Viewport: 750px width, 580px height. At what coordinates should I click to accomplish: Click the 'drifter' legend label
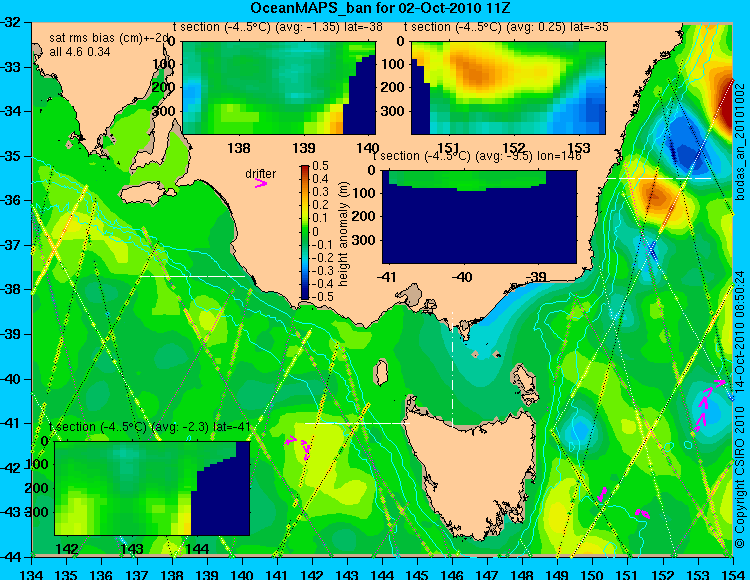click(x=261, y=174)
